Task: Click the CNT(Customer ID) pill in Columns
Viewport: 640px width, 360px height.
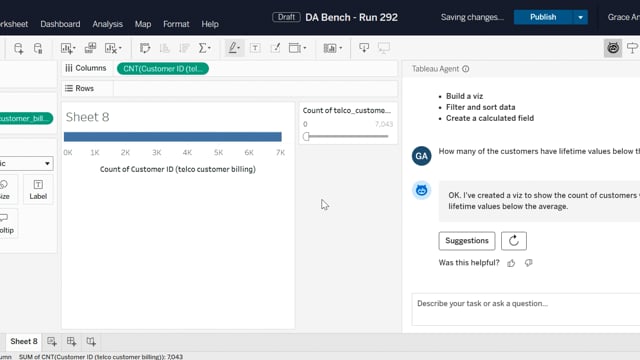Action: (x=163, y=69)
